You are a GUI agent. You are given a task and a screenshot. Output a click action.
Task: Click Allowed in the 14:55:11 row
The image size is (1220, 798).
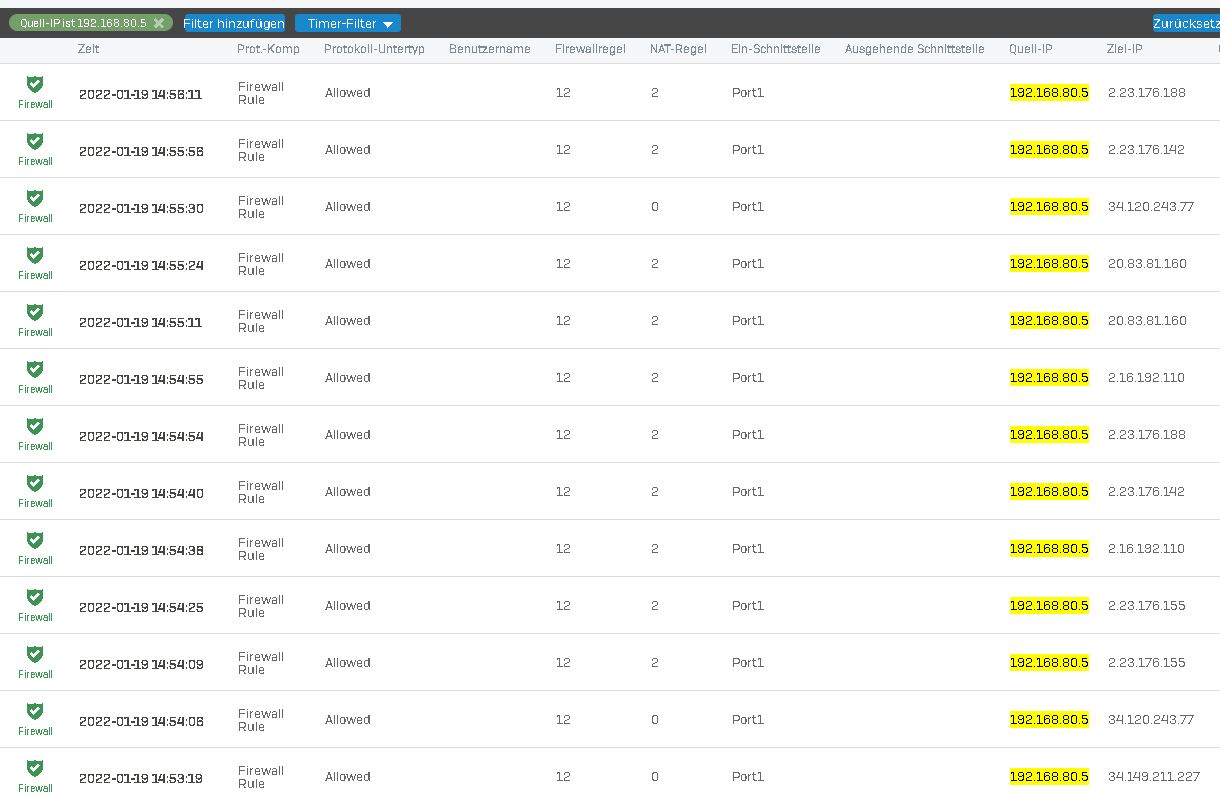pos(348,320)
